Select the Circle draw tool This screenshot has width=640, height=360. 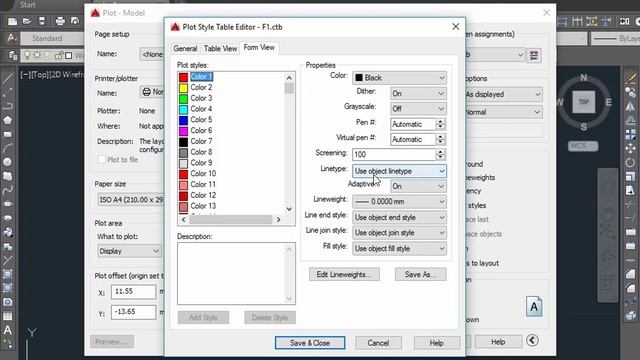[x=7, y=162]
